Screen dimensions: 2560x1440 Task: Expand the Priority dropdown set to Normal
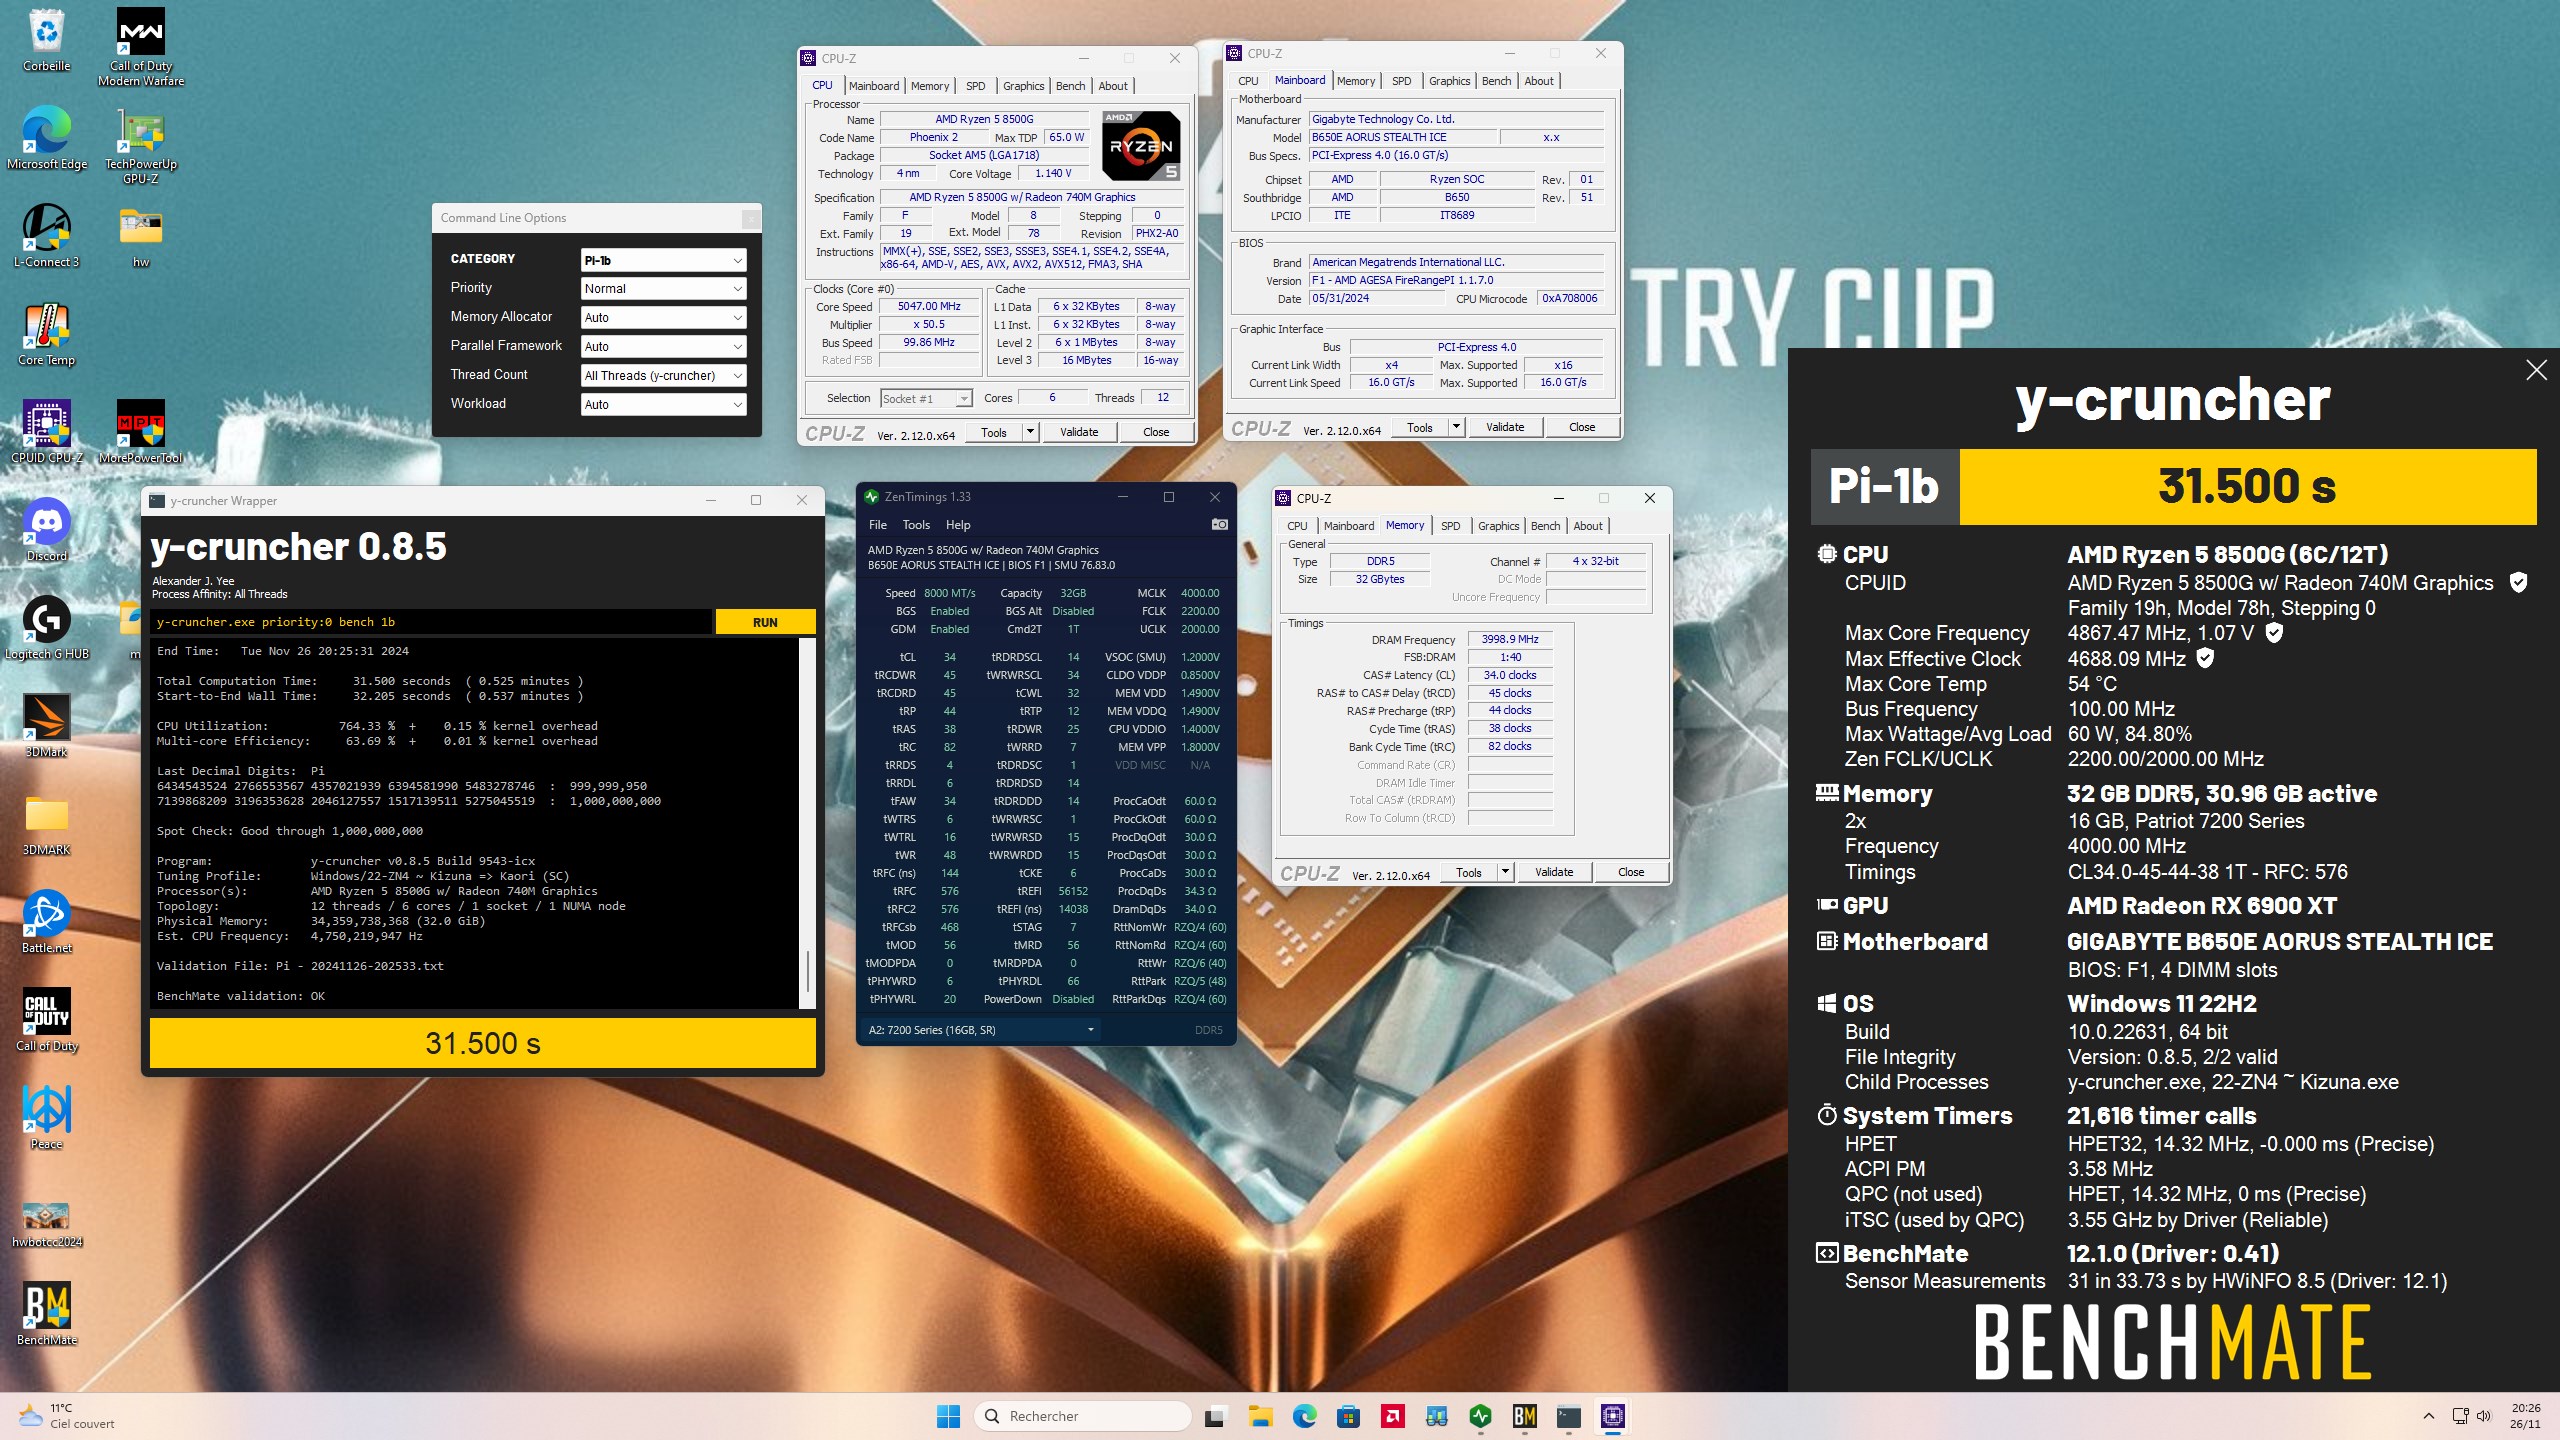point(663,288)
